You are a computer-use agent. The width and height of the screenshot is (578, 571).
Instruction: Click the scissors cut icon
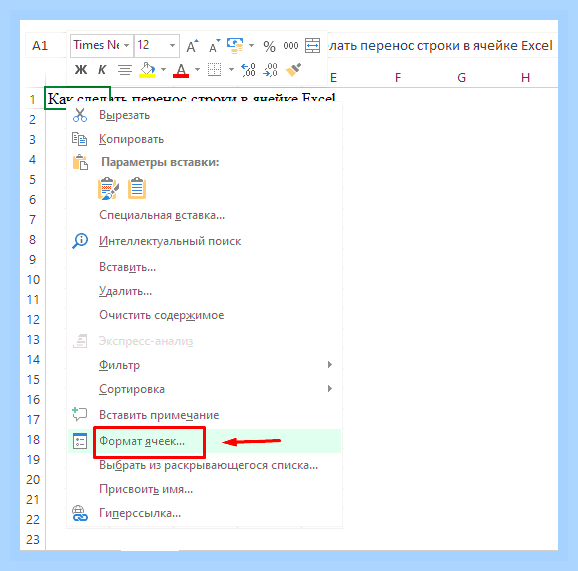80,115
